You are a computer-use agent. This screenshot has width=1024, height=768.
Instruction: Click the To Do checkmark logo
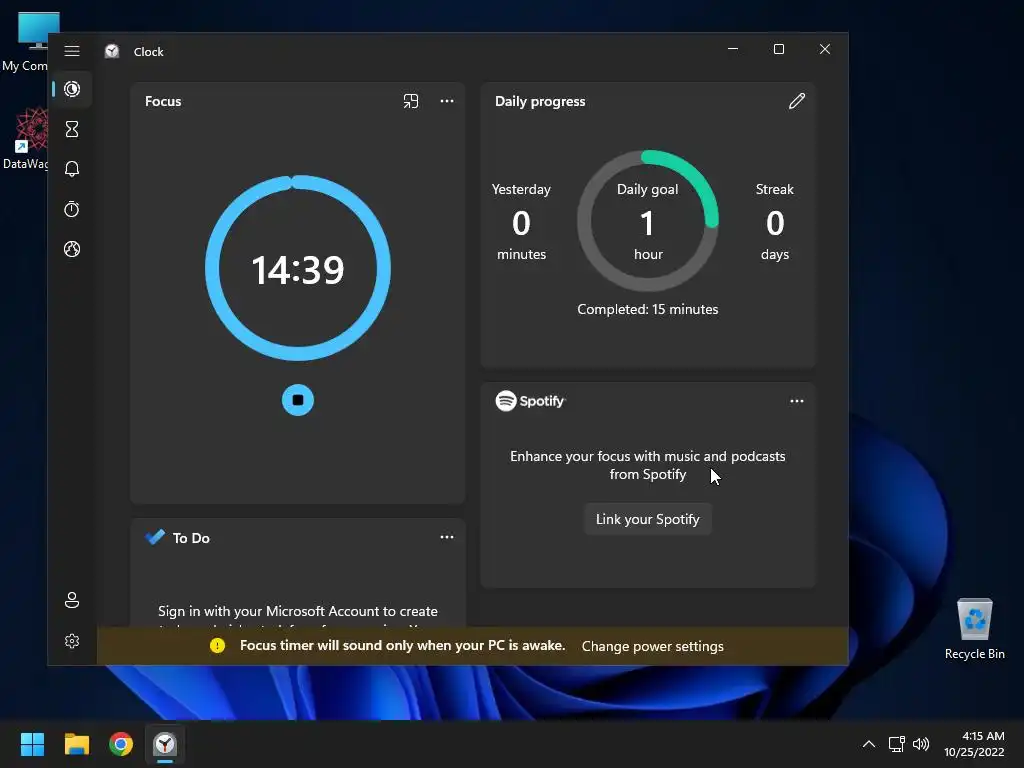(155, 537)
